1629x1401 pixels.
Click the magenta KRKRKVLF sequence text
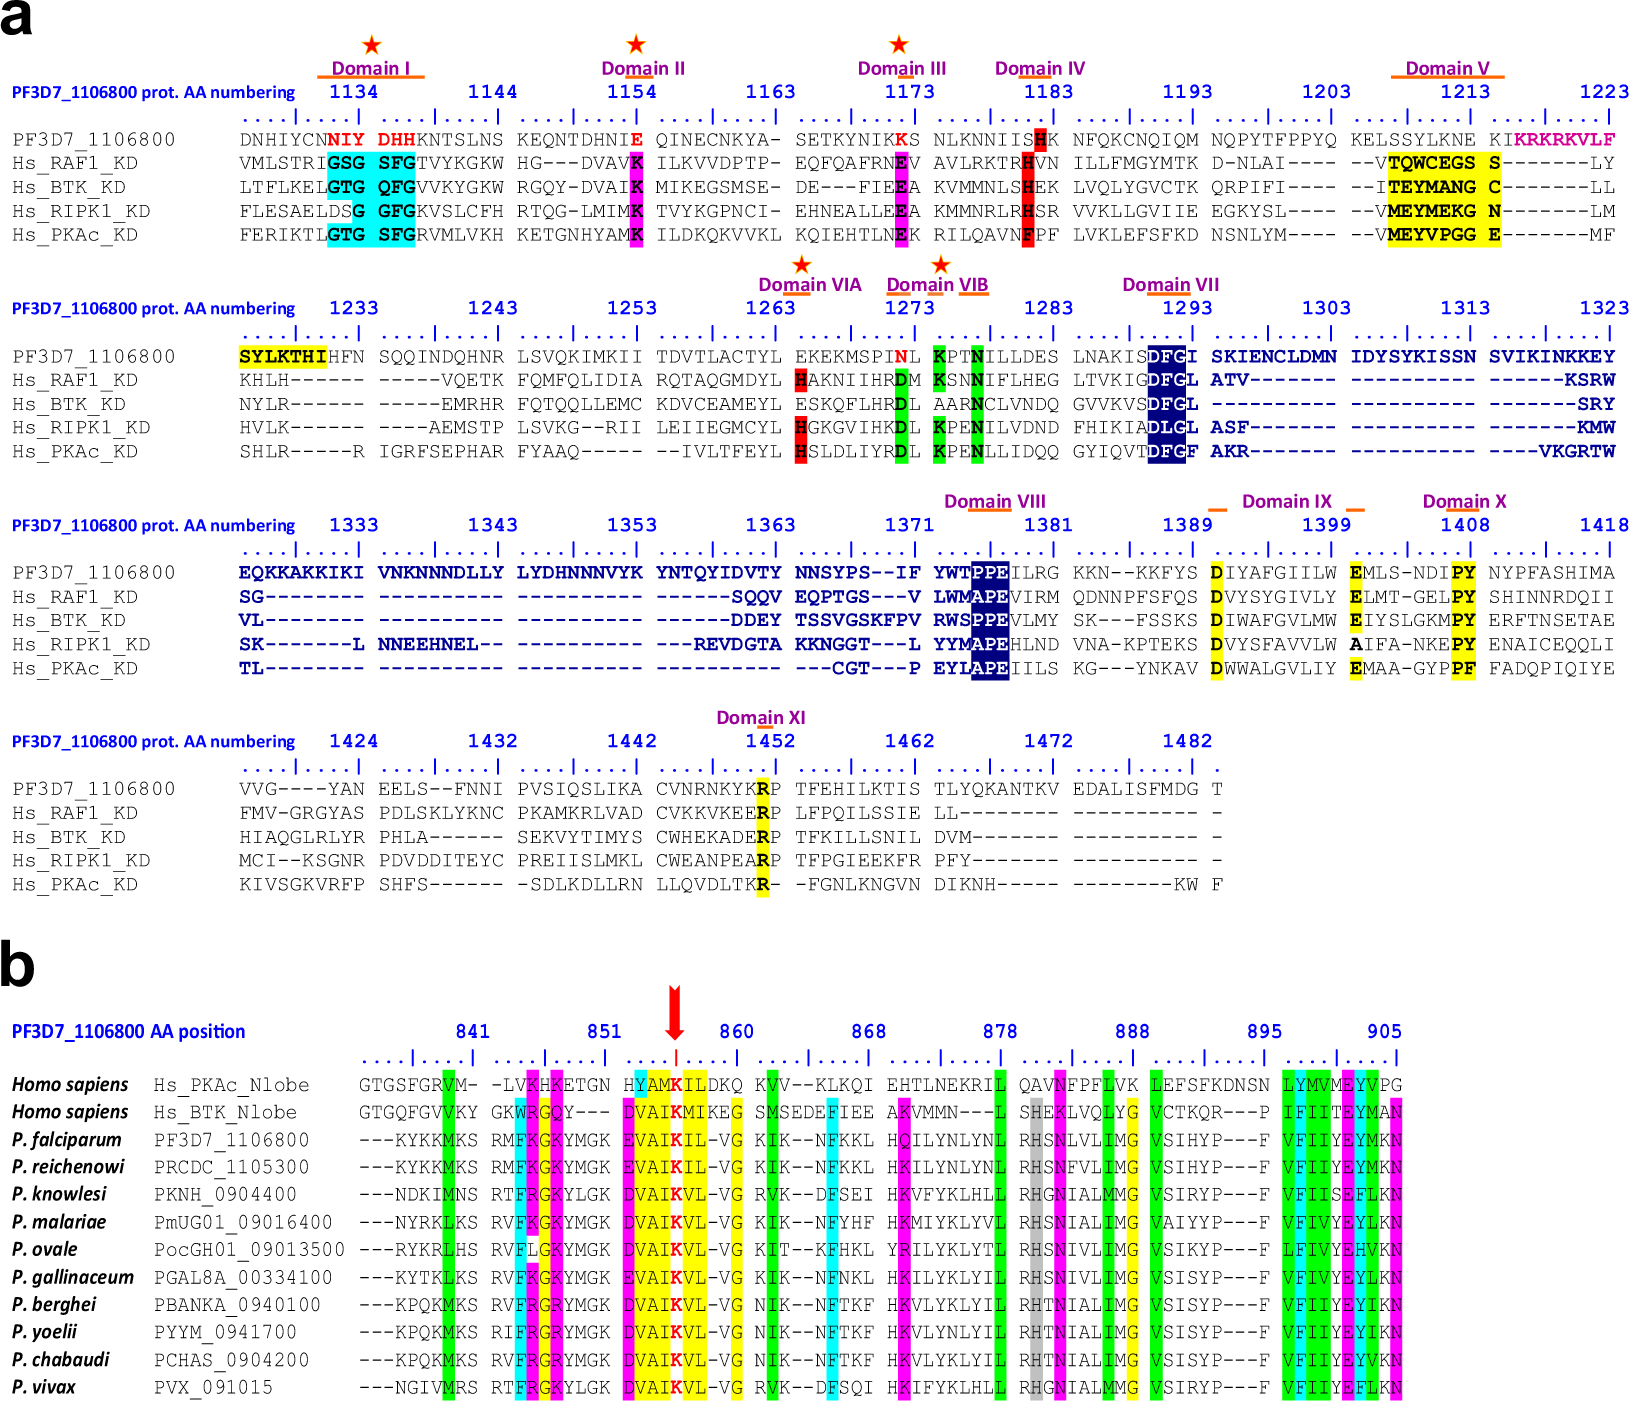[x=1564, y=139]
